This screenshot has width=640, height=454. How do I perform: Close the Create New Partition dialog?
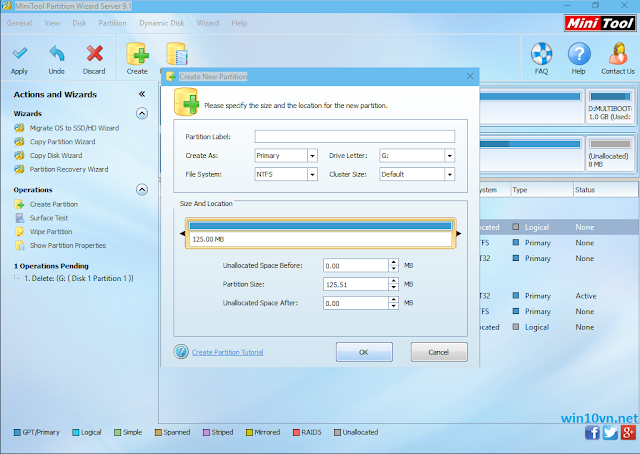[470, 76]
